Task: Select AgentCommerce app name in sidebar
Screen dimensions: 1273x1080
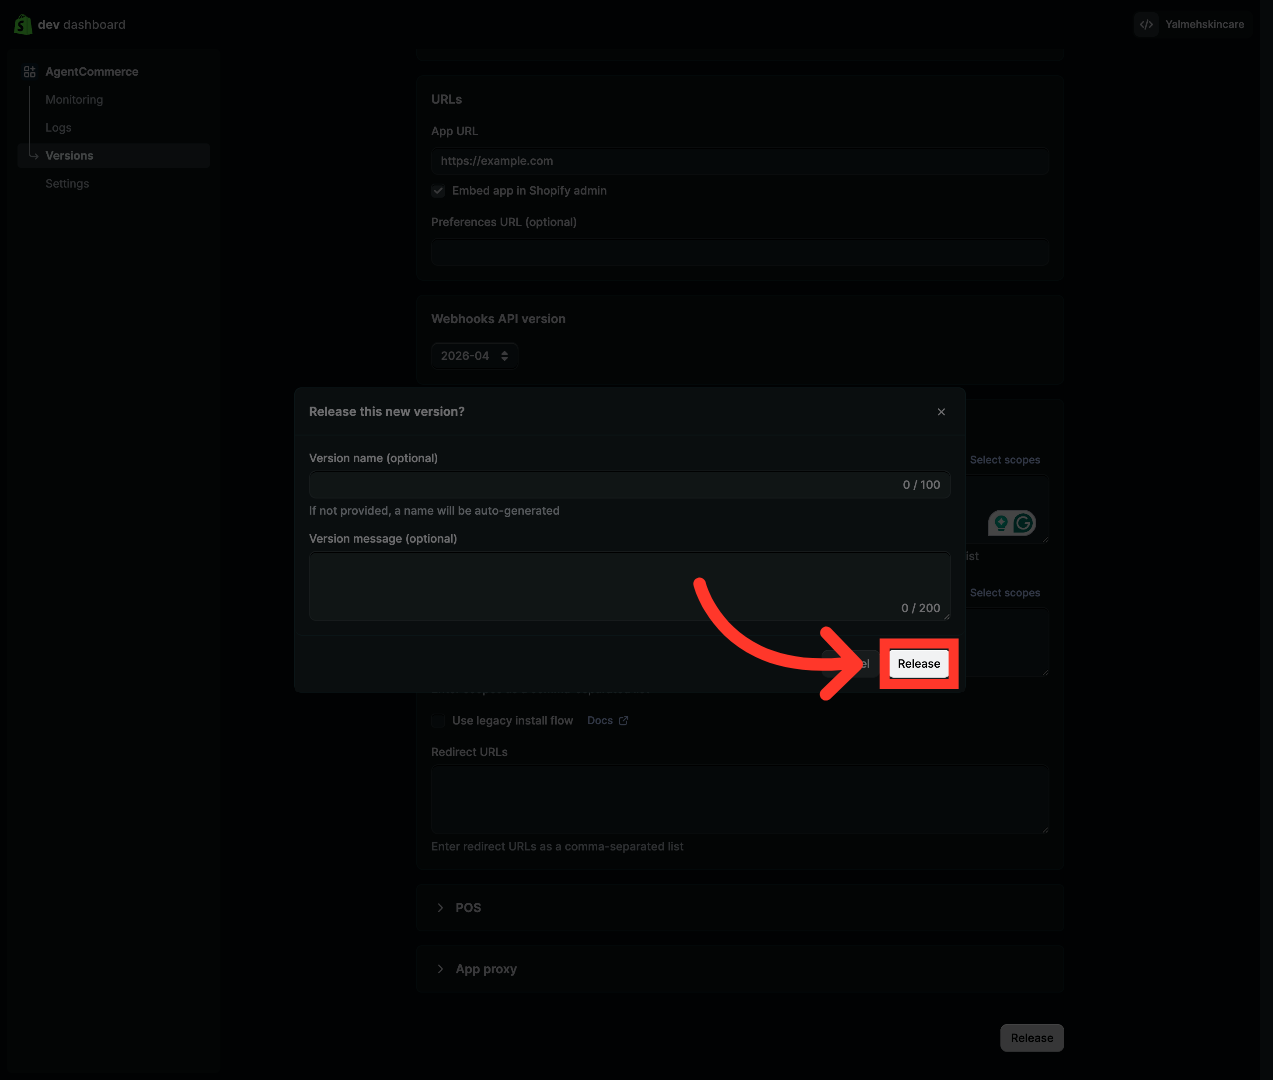Action: pyautogui.click(x=92, y=72)
